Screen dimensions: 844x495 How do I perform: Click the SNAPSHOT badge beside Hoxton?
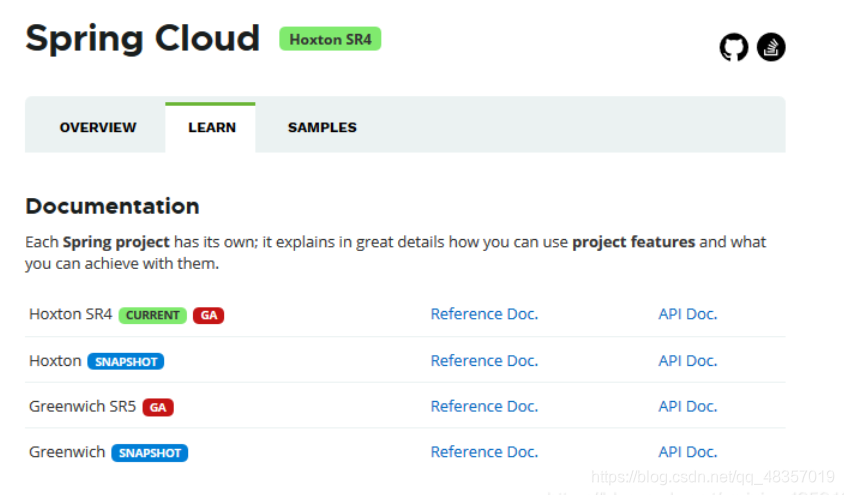(126, 362)
